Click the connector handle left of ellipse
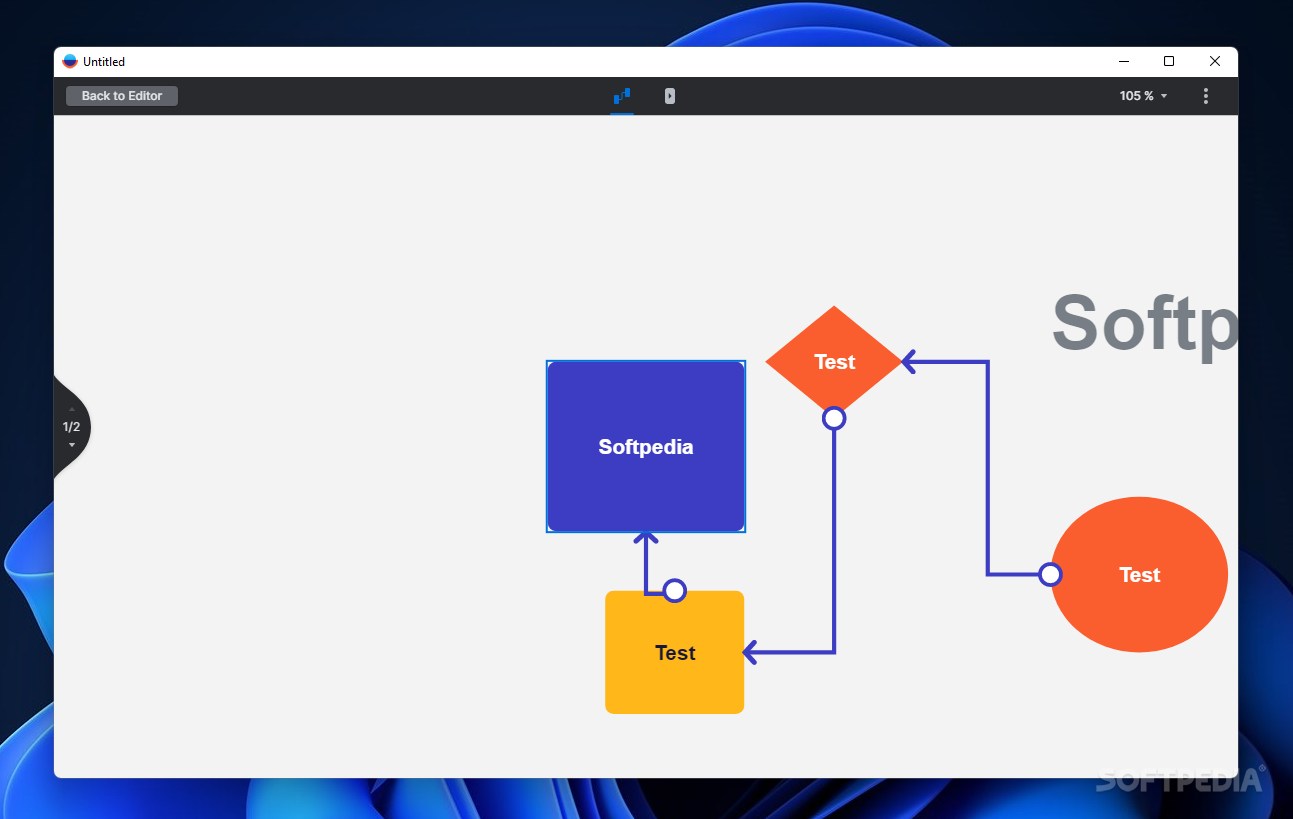1293x819 pixels. 1050,574
